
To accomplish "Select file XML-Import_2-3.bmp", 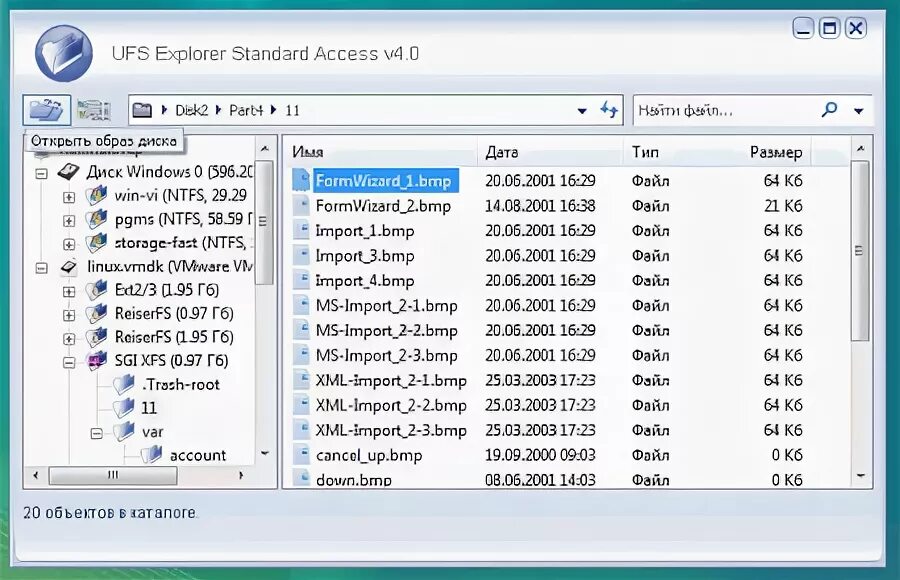I will click(391, 430).
